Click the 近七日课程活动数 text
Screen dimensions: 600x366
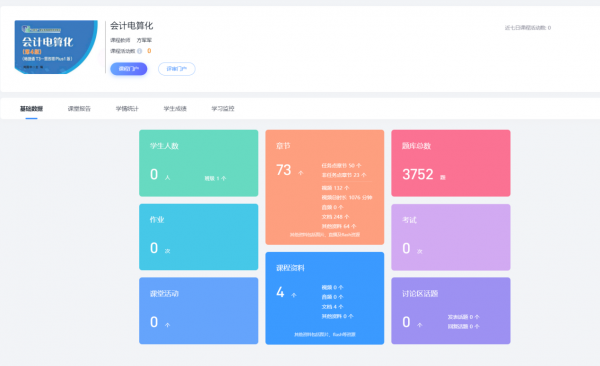[528, 28]
